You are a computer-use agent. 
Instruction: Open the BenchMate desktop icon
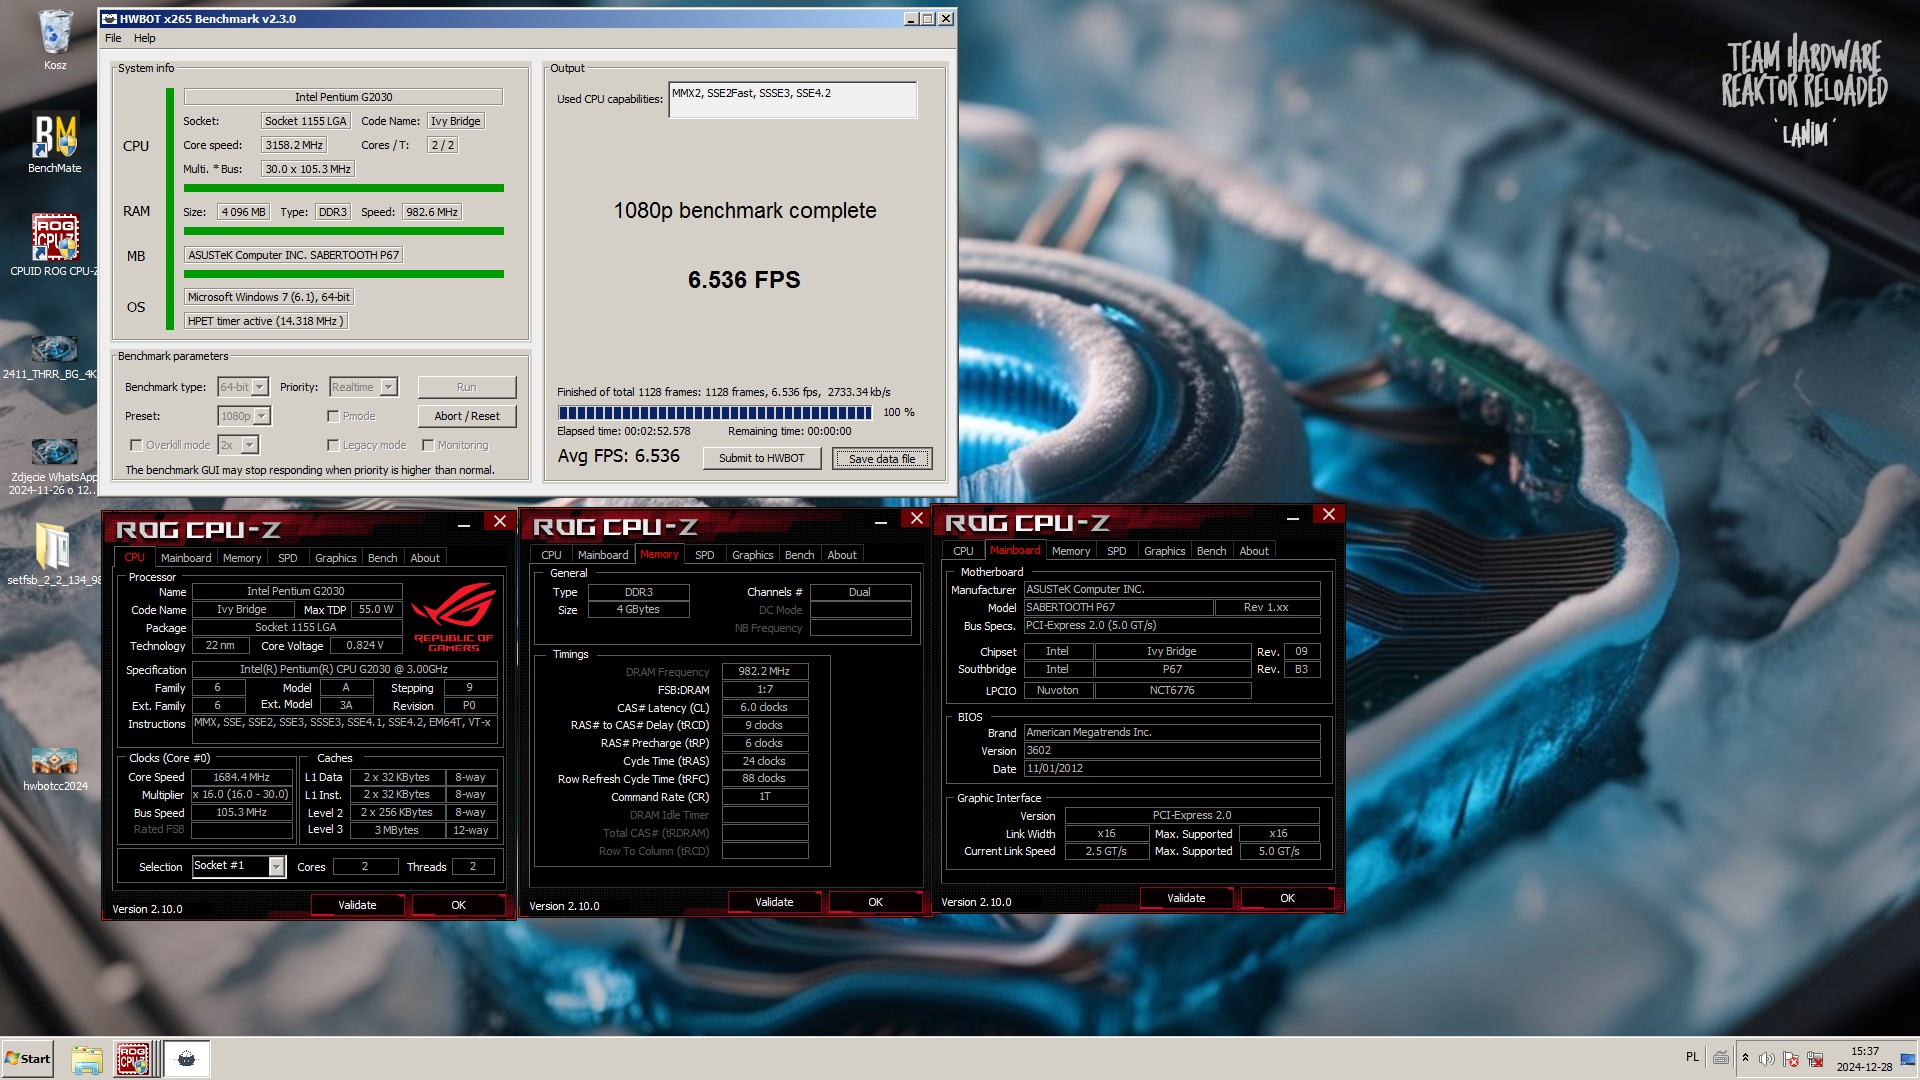(55, 143)
